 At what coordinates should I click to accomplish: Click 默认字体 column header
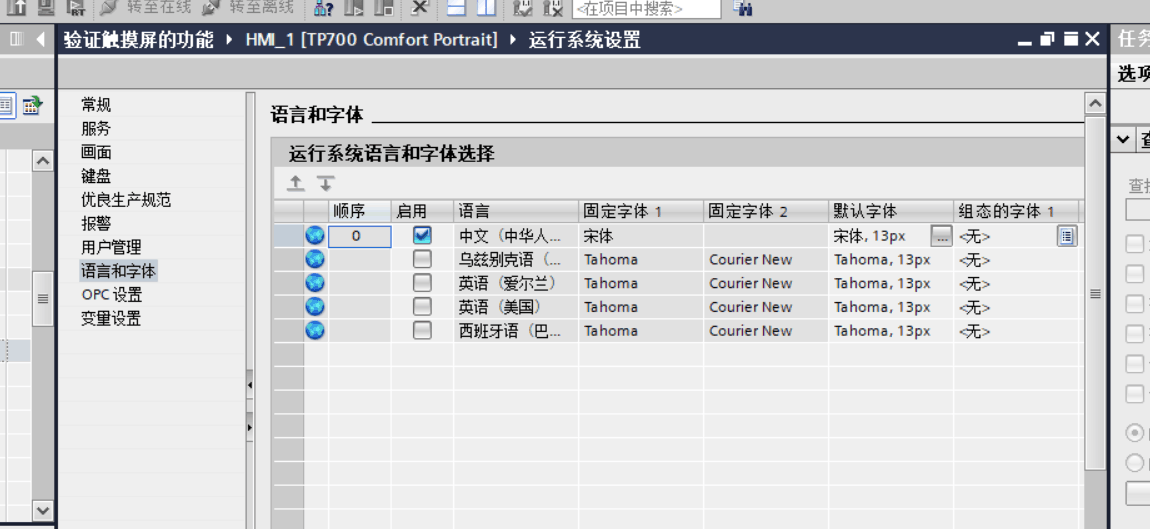click(x=890, y=211)
